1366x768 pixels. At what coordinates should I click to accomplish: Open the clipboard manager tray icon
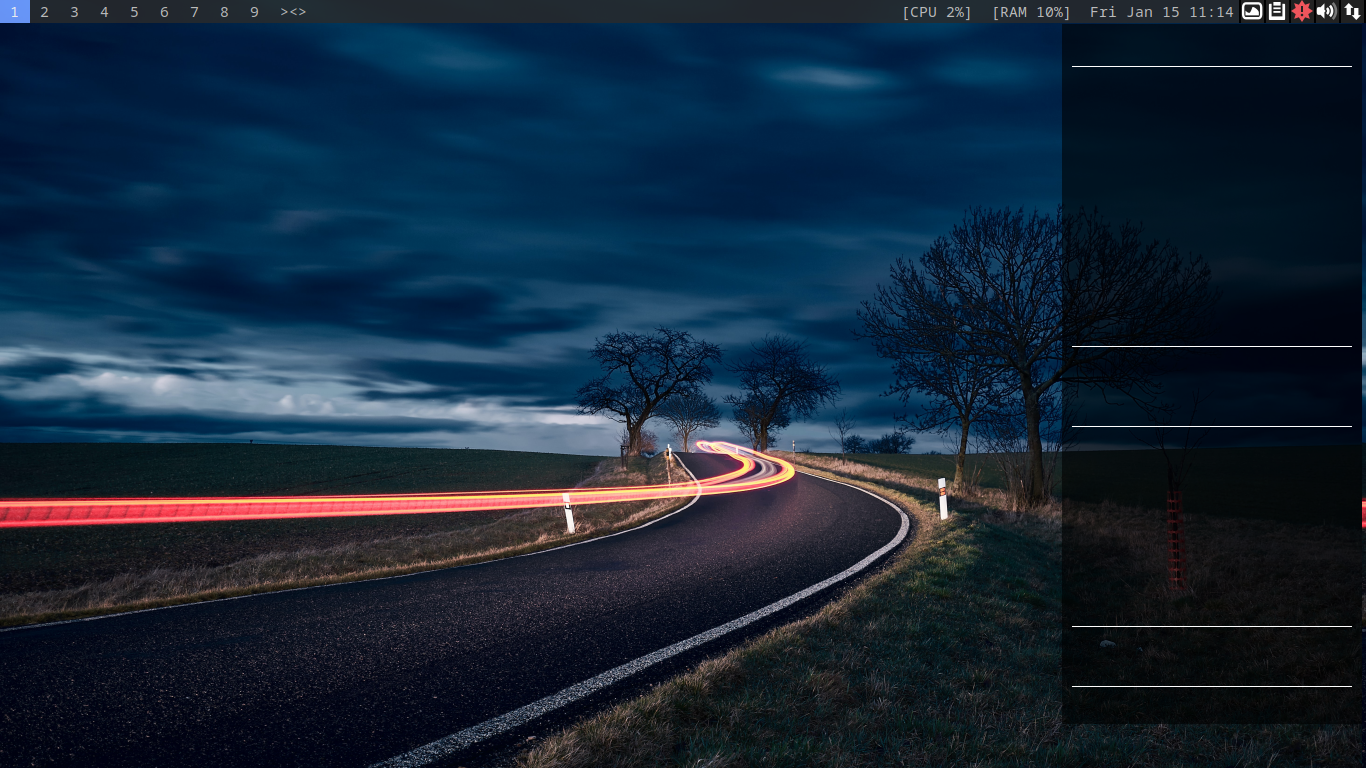click(x=1277, y=11)
